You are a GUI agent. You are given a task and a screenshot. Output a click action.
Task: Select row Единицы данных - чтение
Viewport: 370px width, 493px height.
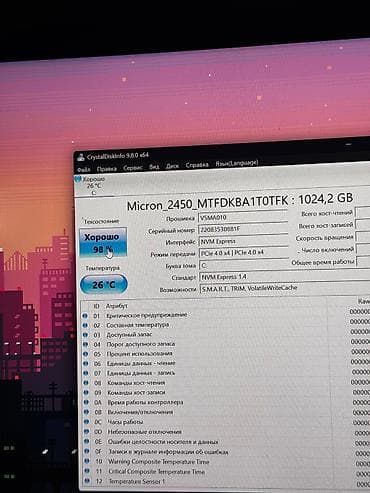(226, 363)
